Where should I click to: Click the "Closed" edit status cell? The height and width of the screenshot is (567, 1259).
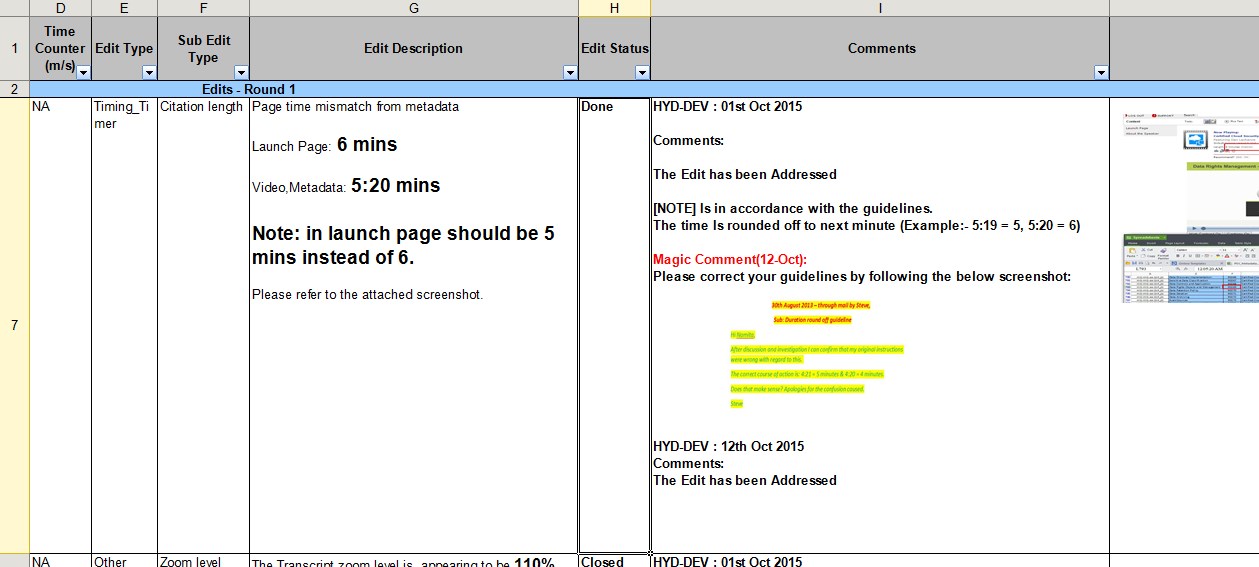(614, 561)
